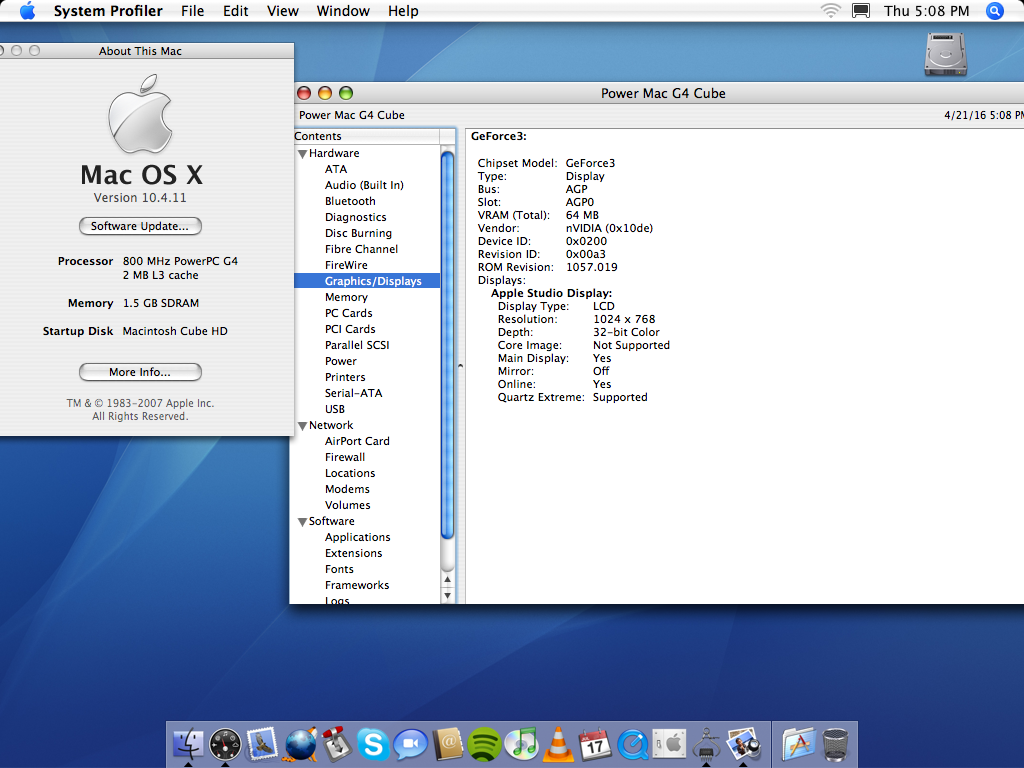The image size is (1024, 768).
Task: Select USB under Hardware
Action: point(335,409)
